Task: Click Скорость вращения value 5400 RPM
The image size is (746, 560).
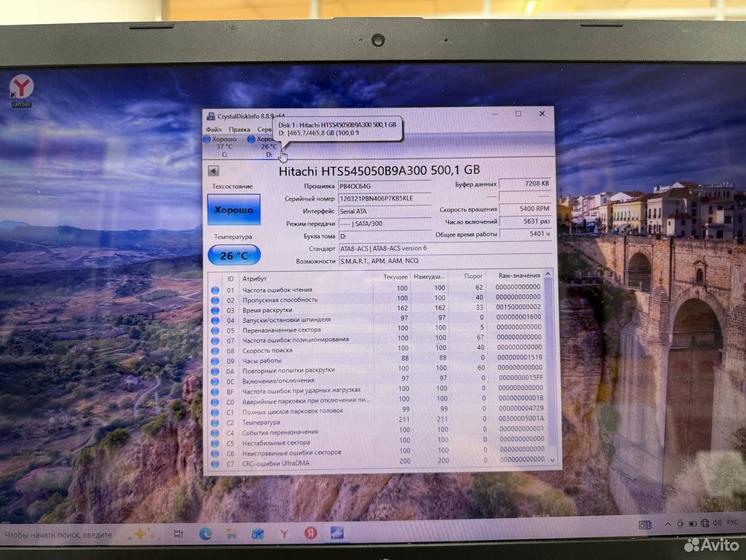Action: (525, 208)
